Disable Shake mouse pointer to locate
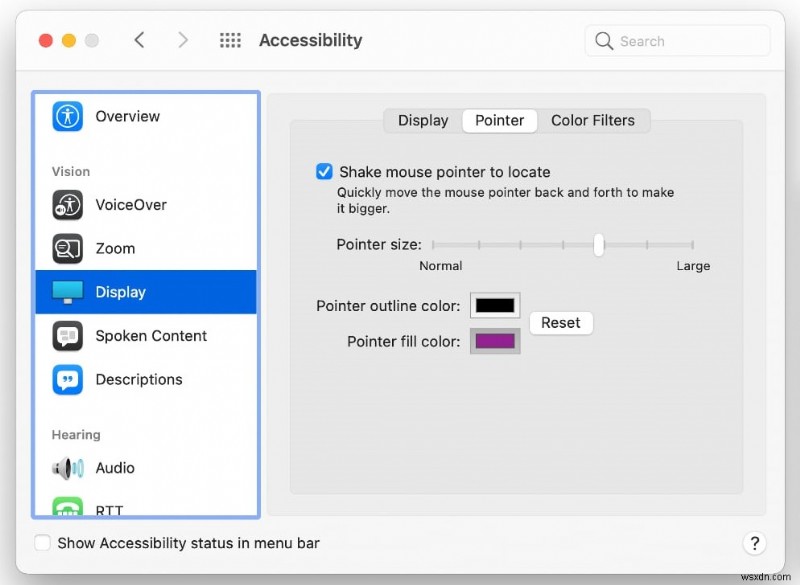Viewport: 800px width, 585px height. pos(324,172)
